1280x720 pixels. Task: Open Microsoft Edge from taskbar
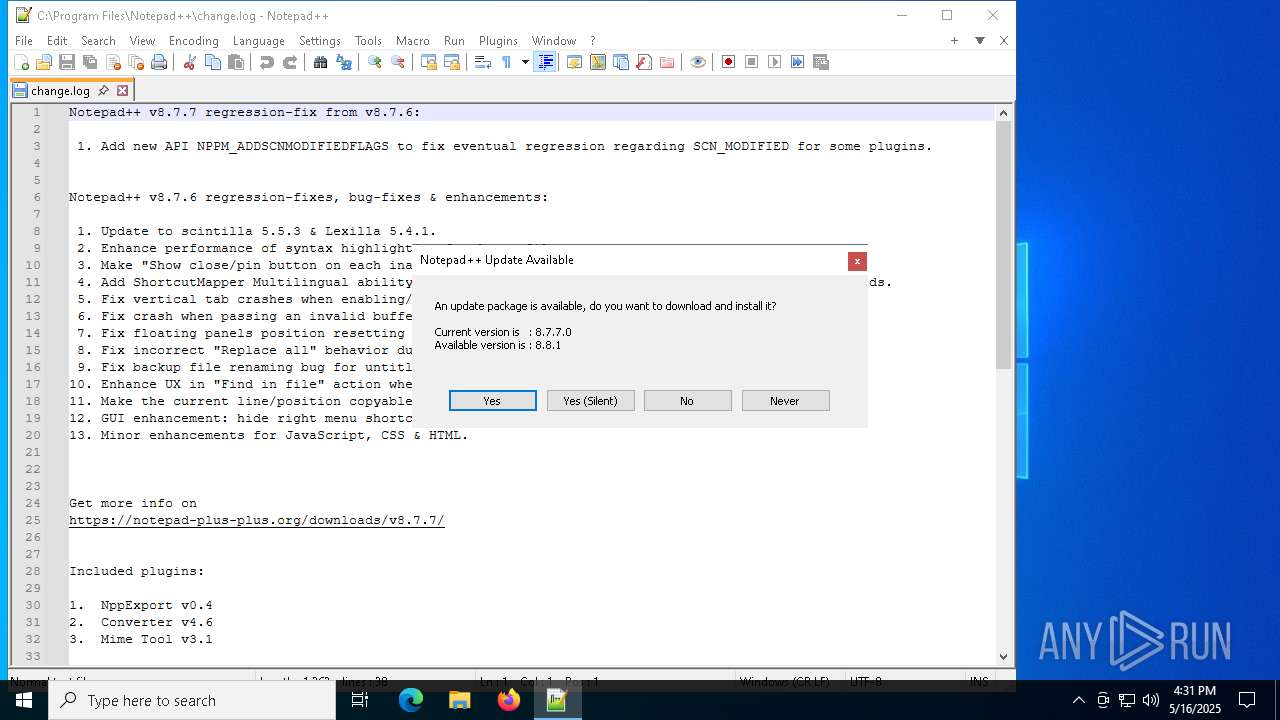coord(411,700)
